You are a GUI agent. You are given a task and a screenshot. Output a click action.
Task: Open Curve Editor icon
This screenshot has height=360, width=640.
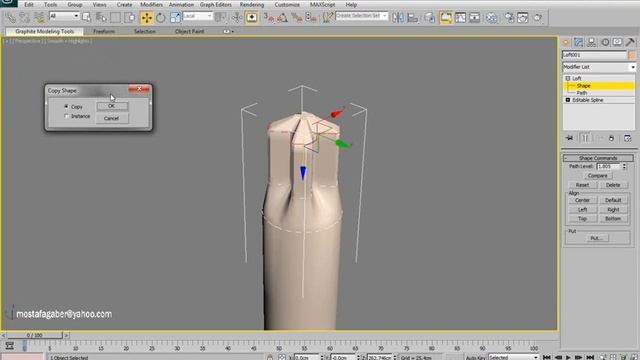pos(460,18)
